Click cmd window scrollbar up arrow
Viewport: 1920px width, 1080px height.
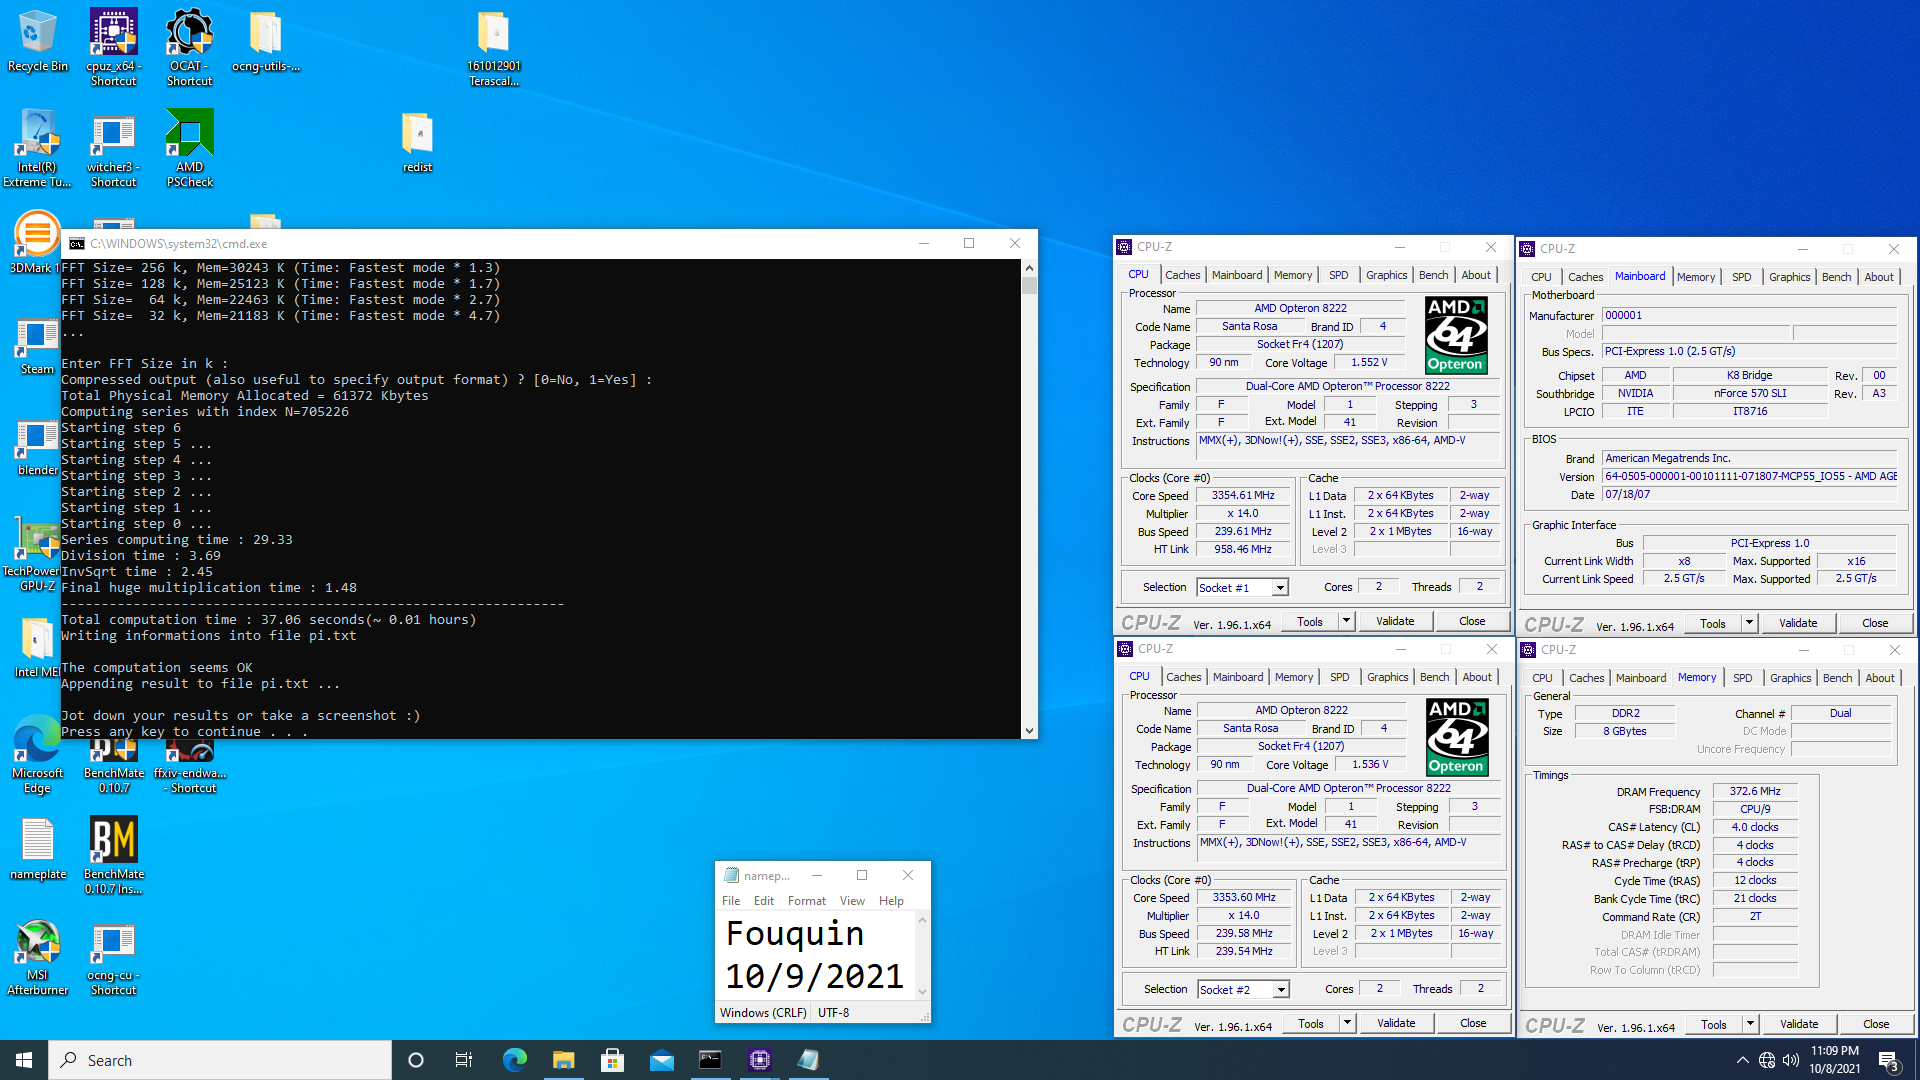1029,268
